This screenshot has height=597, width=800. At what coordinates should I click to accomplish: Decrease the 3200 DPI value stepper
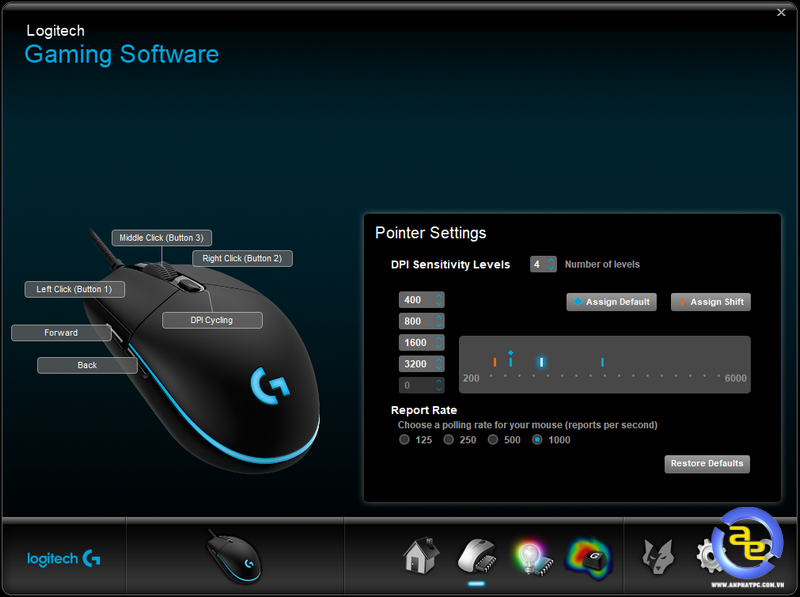pos(436,367)
